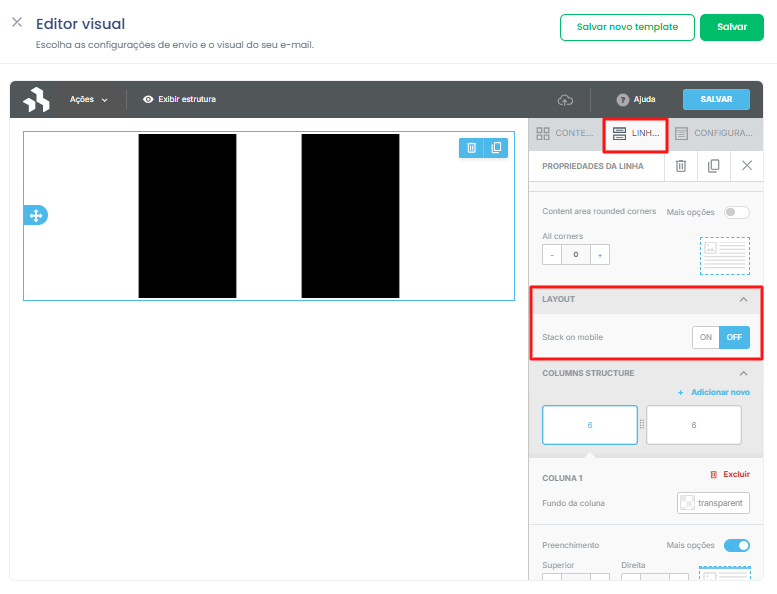Toggle Mais opções for Preenchimento
The height and width of the screenshot is (594, 777).
point(736,545)
